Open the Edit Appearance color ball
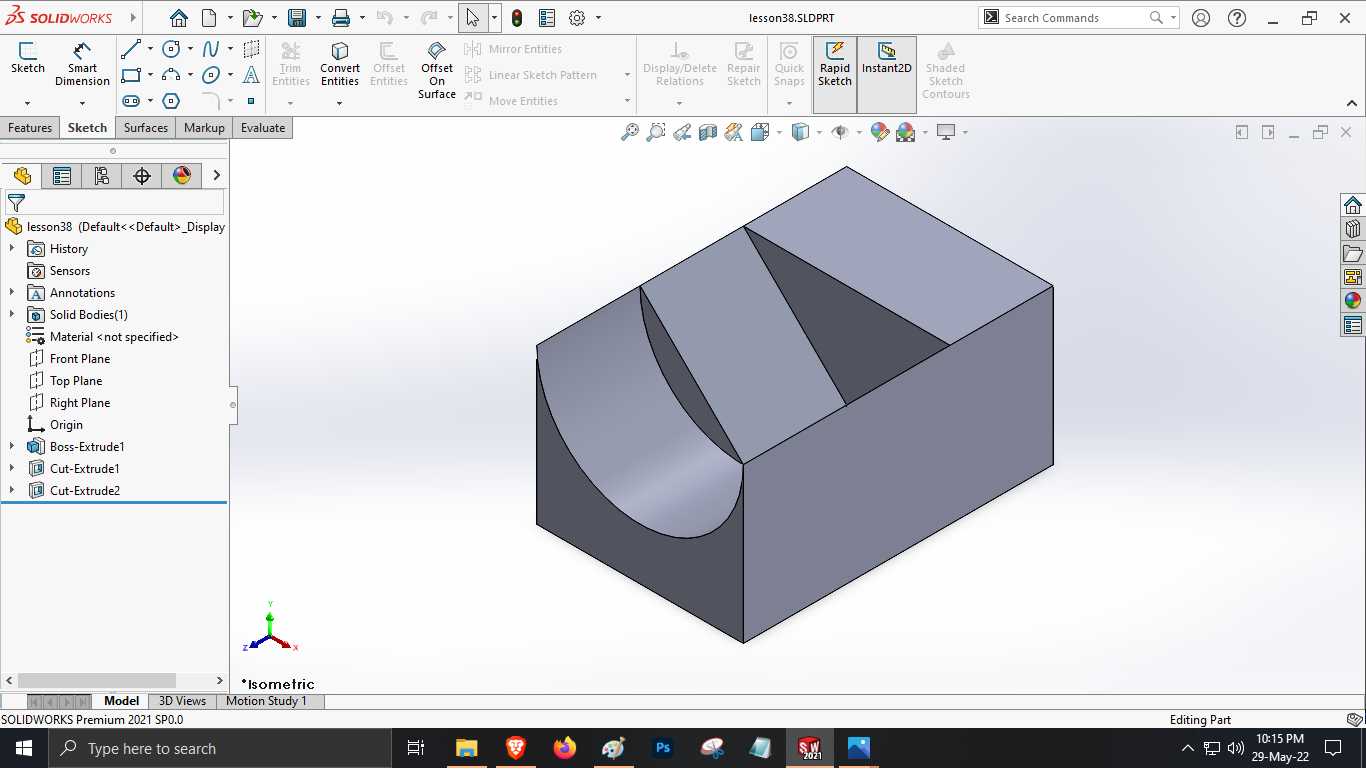 (880, 132)
